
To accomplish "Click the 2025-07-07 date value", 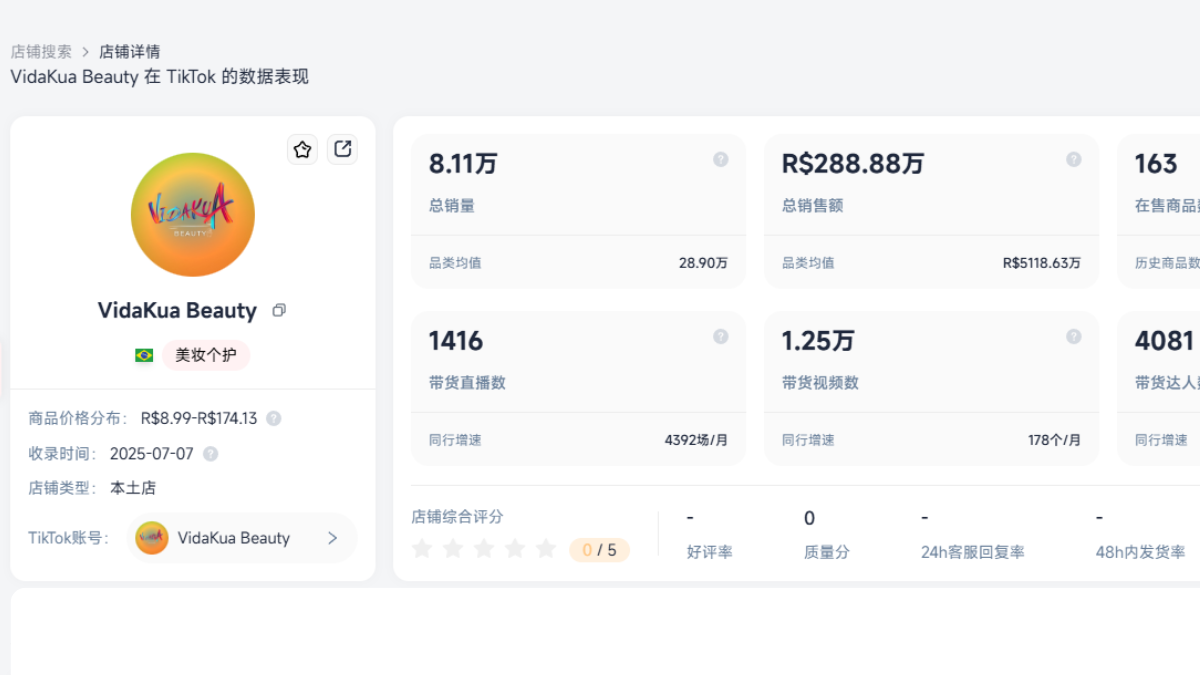I will 152,454.
